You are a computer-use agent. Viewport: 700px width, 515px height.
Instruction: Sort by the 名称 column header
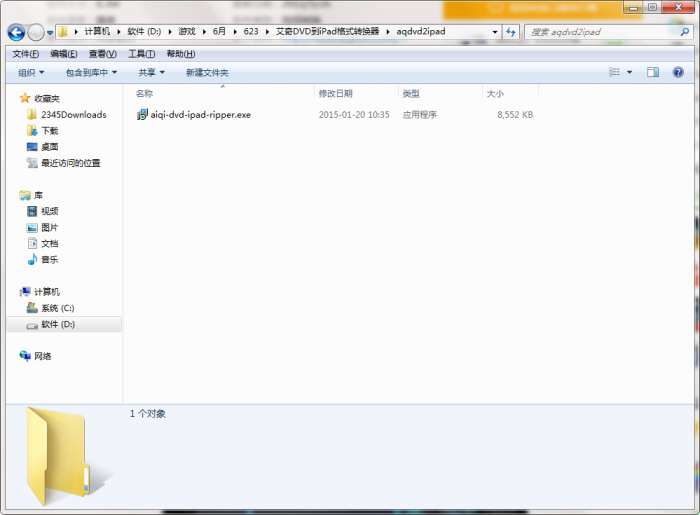[144, 93]
